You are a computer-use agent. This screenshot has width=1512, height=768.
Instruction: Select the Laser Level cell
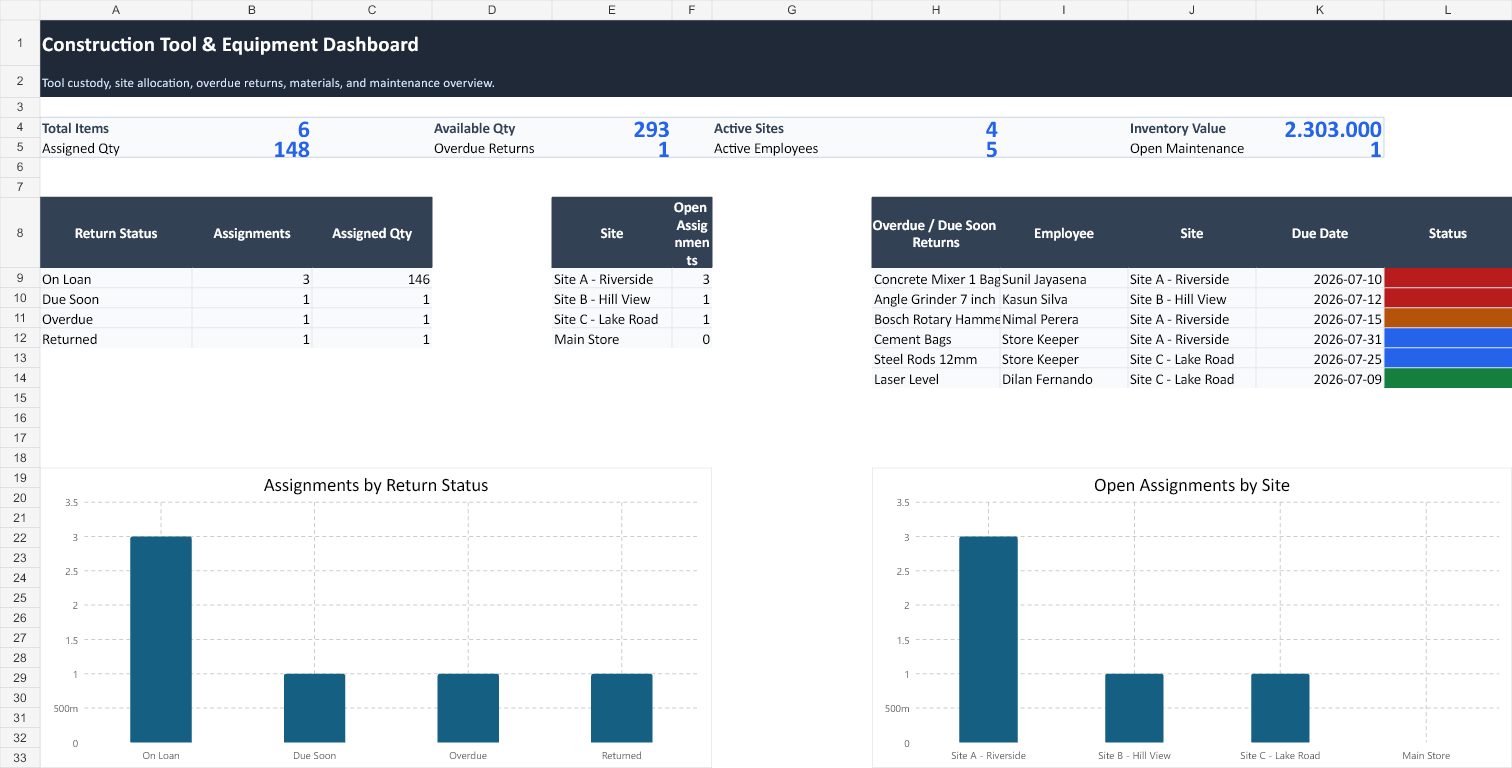point(936,379)
